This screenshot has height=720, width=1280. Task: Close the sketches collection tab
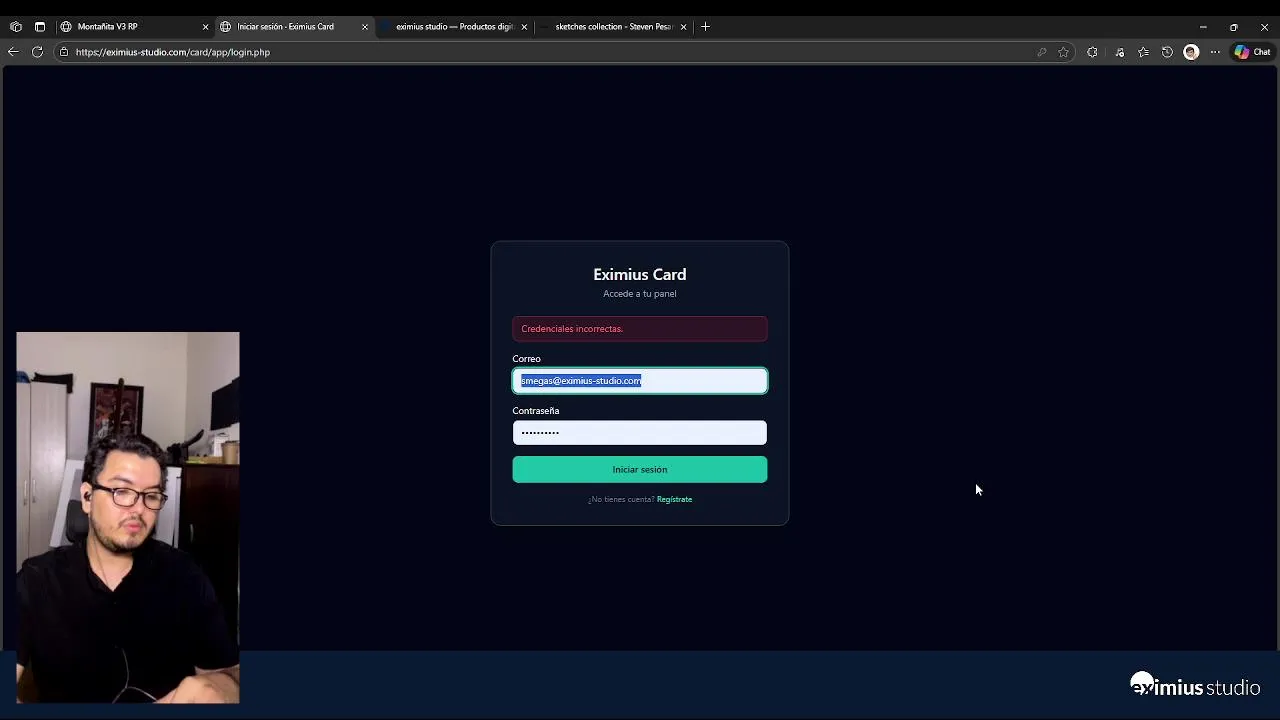tap(684, 27)
